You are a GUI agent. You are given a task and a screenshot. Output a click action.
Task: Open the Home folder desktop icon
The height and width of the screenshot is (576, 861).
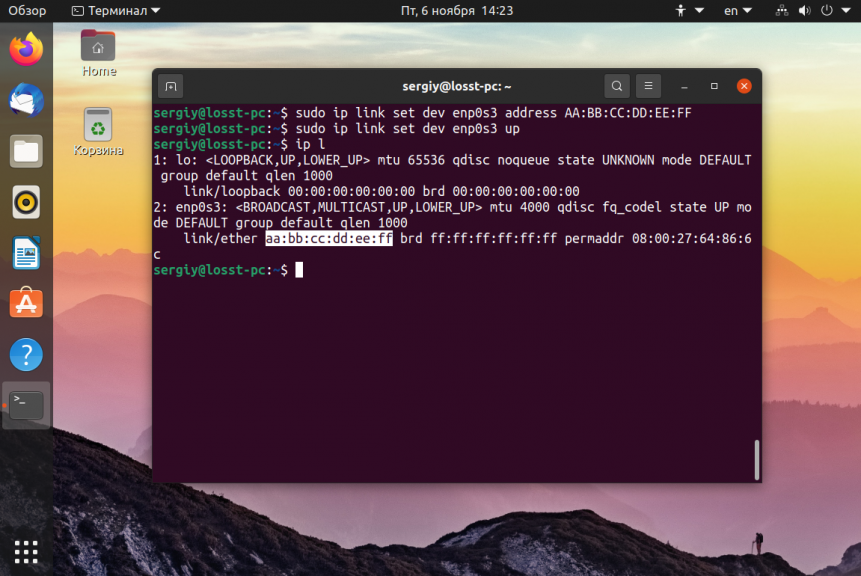point(98,53)
